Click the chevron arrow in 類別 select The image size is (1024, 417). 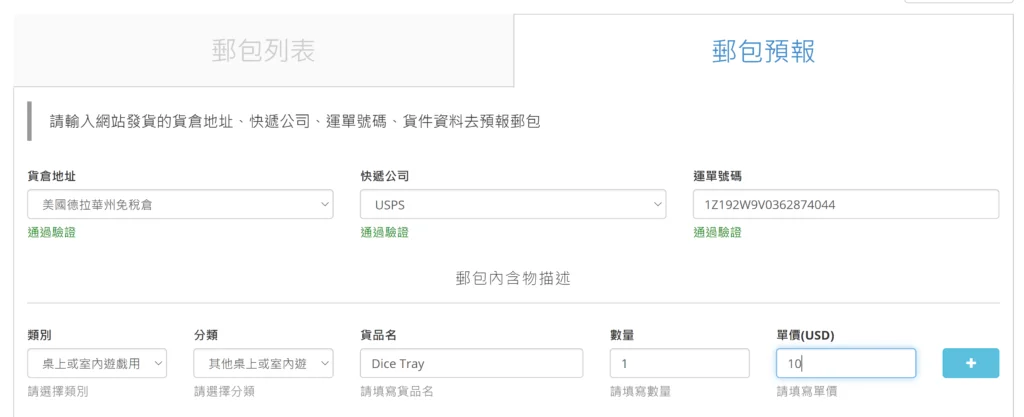[158, 363]
